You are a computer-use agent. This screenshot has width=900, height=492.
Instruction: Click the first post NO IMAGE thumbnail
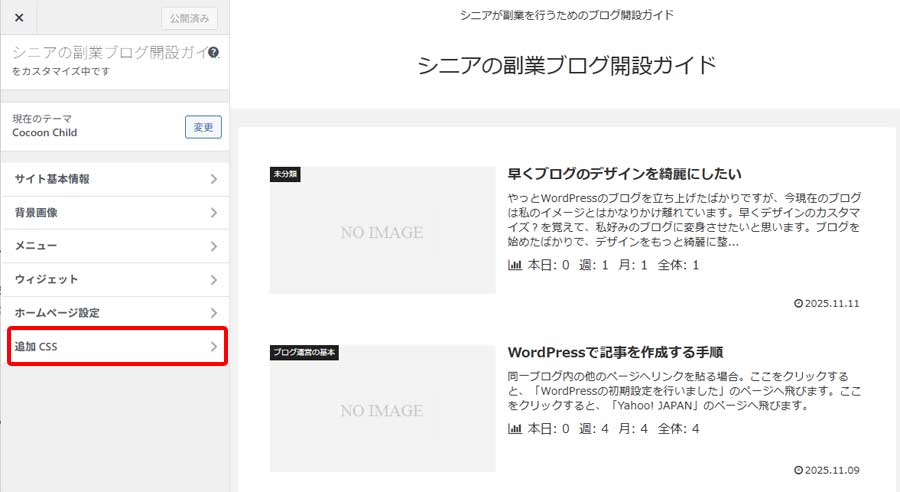(x=382, y=233)
